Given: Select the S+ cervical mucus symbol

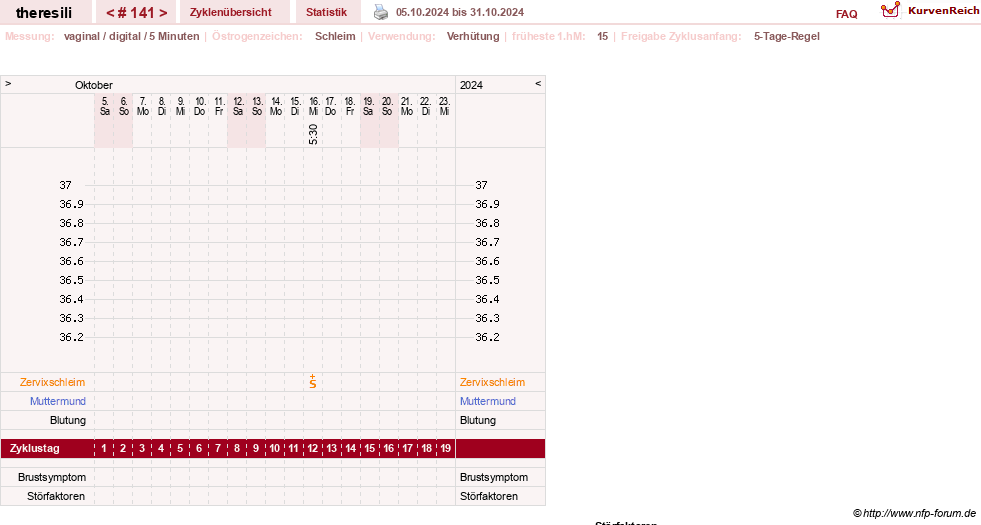Looking at the screenshot, I should click(313, 382).
